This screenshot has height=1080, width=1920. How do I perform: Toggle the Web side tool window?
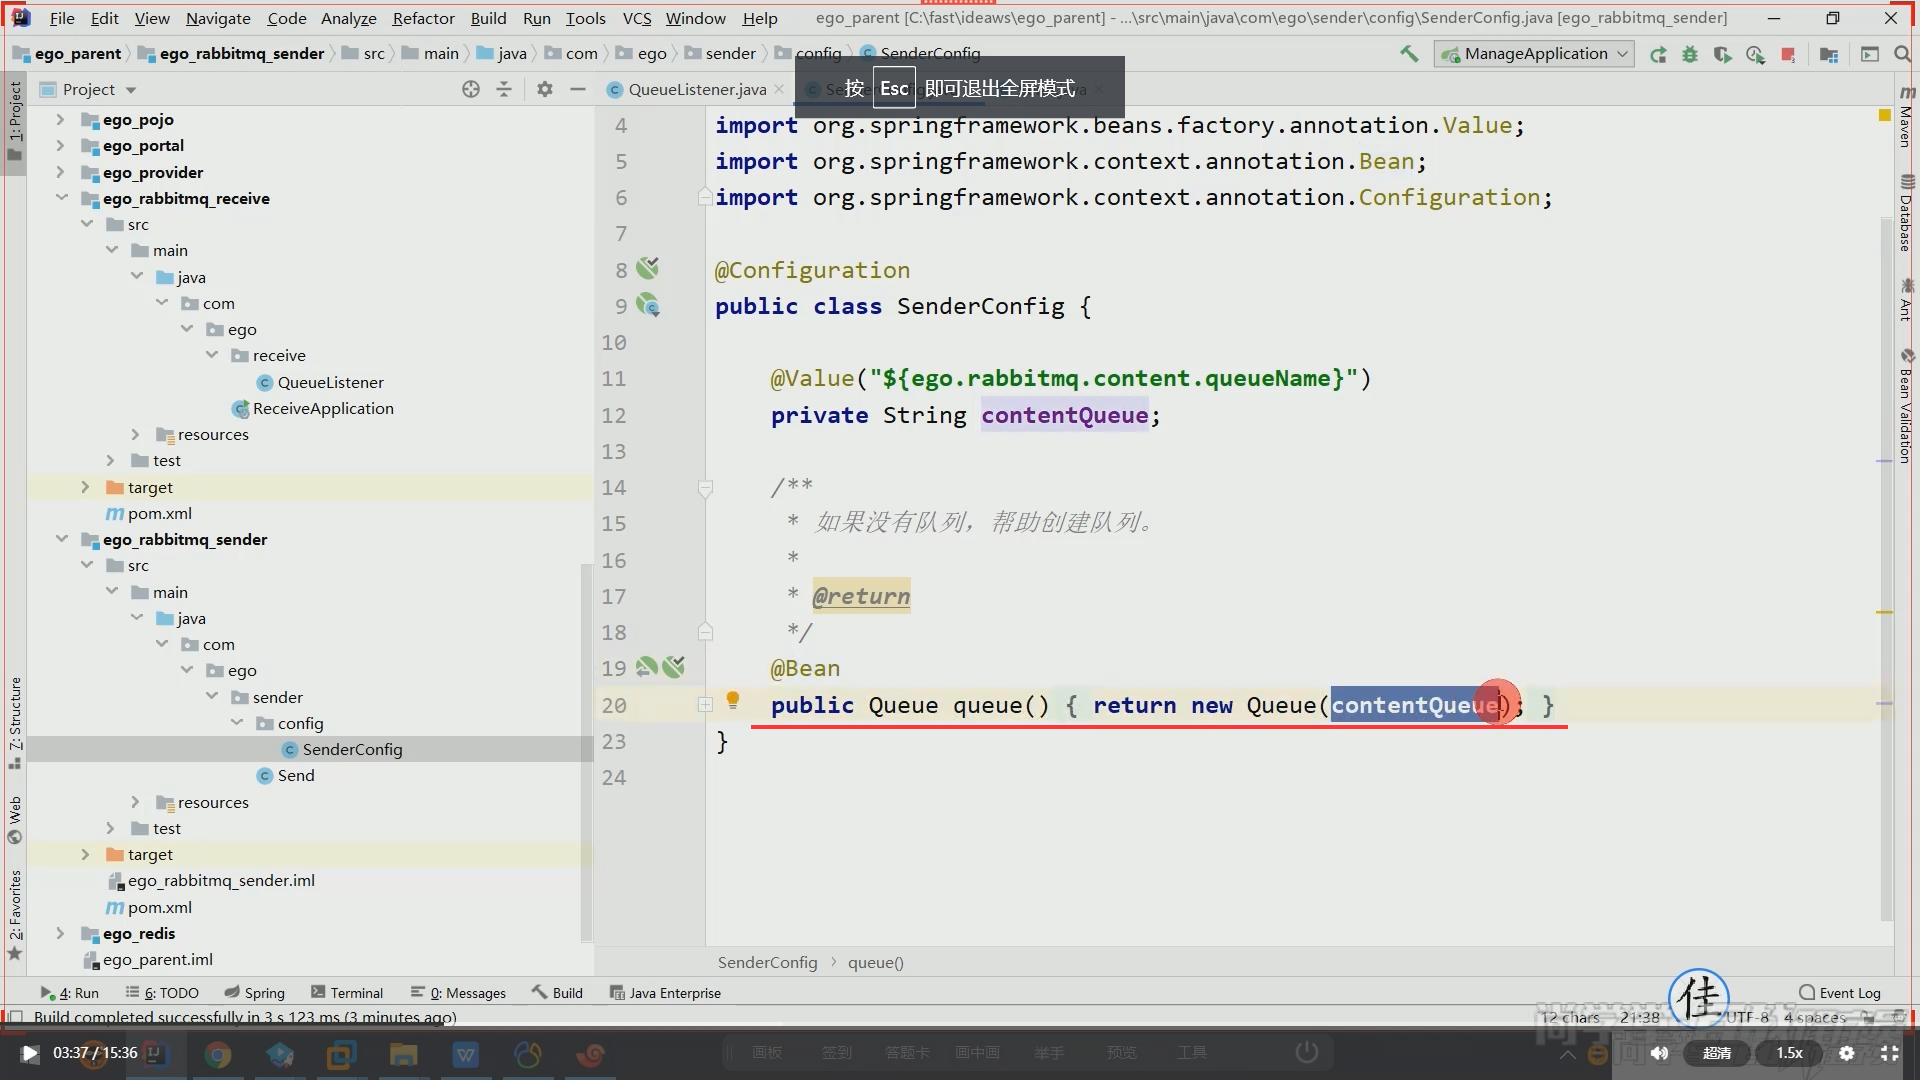click(15, 820)
